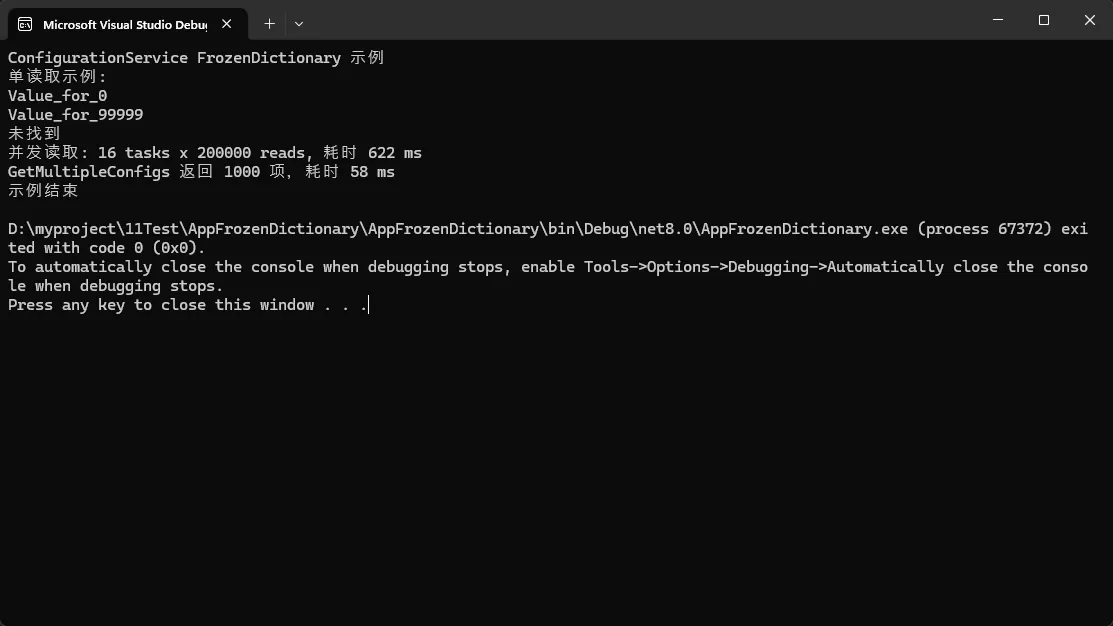Screen dimensions: 1113x626
Task: Click the "未找到" output line
Action: tap(34, 134)
